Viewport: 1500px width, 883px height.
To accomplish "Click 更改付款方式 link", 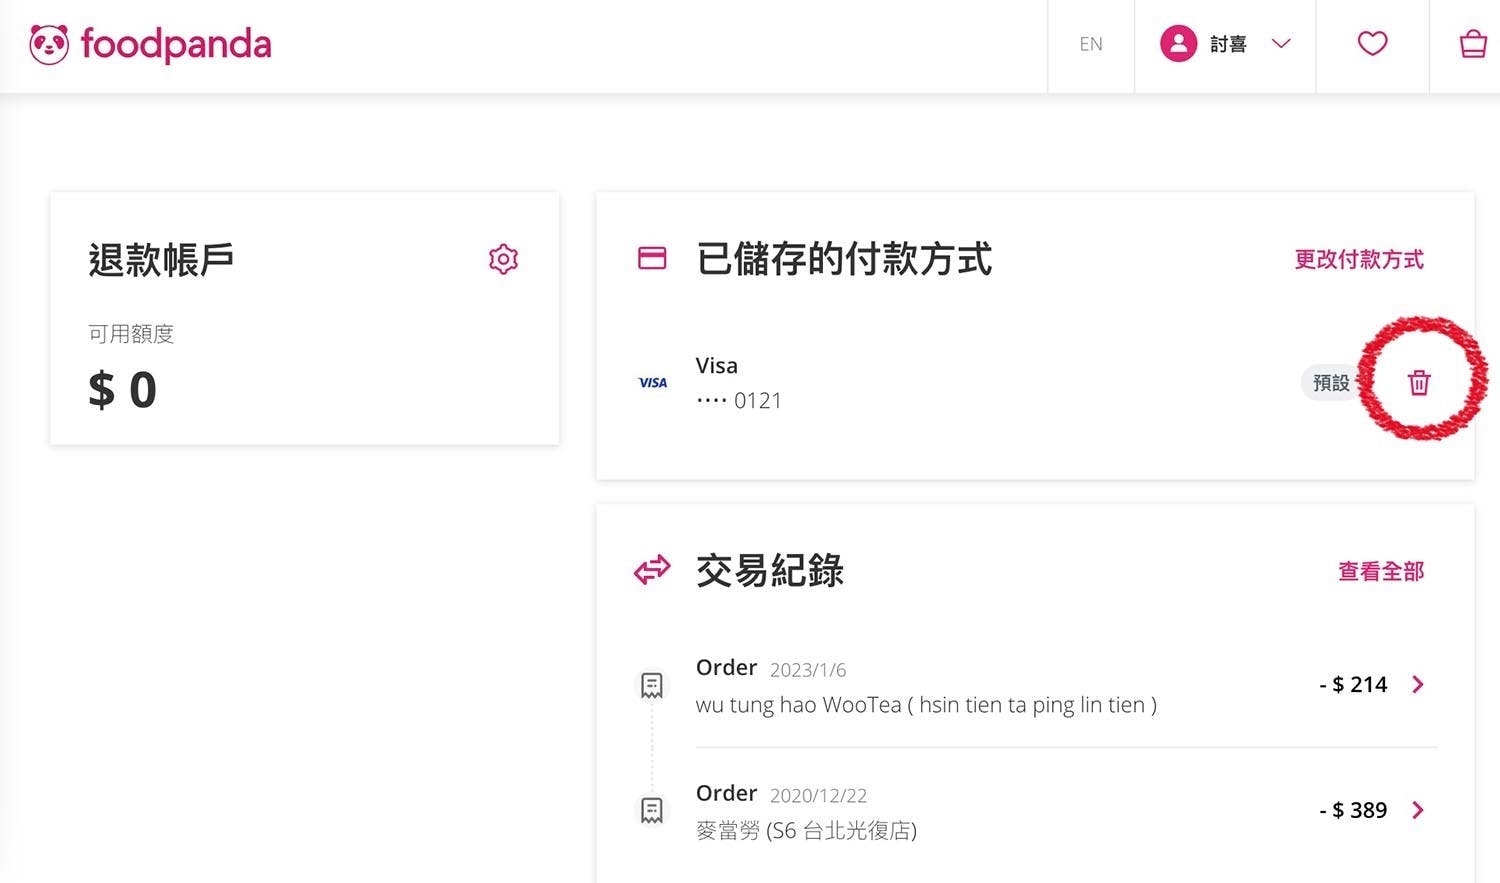I will [x=1359, y=260].
